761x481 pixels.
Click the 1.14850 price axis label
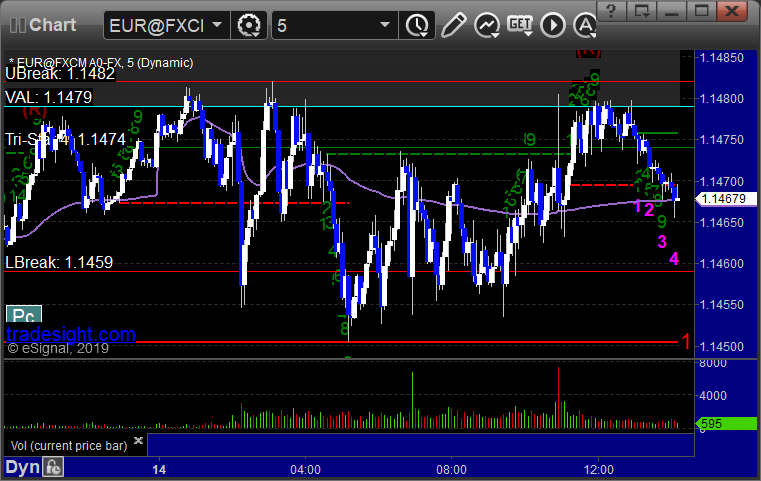click(722, 58)
